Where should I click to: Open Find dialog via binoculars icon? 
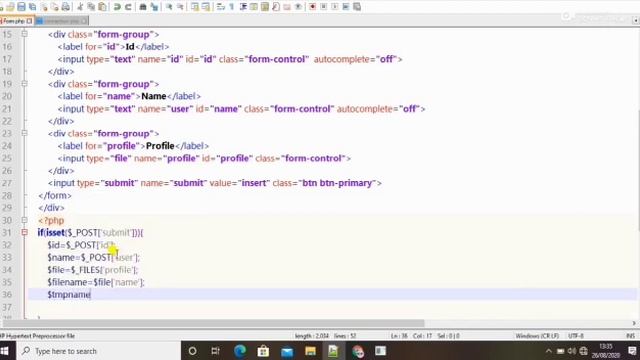[x=143, y=7]
